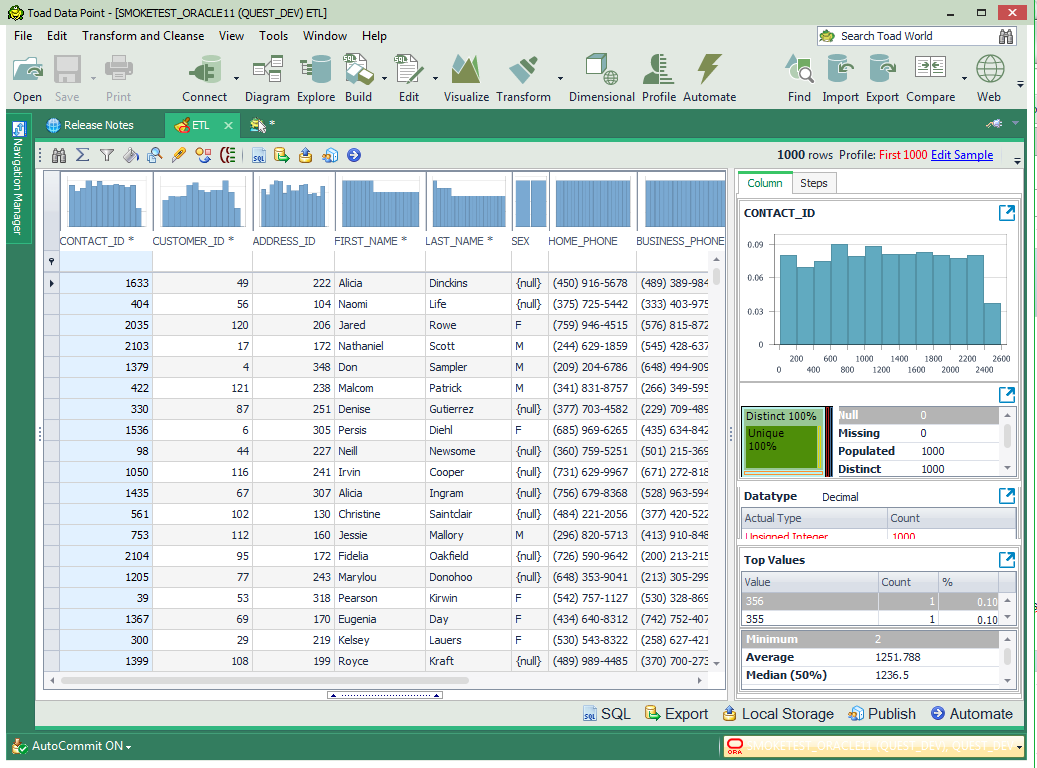Click the Distinct 100% green block
The image size is (1037, 768).
click(781, 416)
